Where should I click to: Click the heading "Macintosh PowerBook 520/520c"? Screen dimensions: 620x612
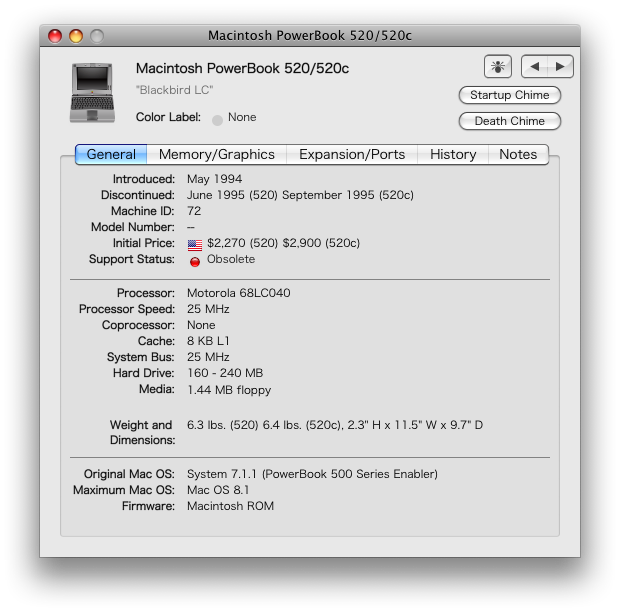click(x=242, y=68)
